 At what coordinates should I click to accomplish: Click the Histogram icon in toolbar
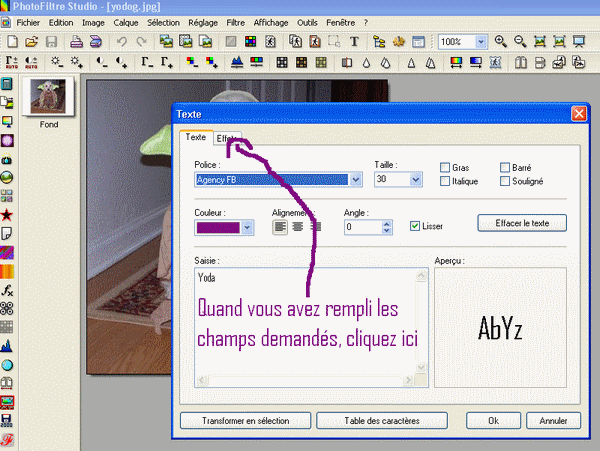click(x=237, y=62)
